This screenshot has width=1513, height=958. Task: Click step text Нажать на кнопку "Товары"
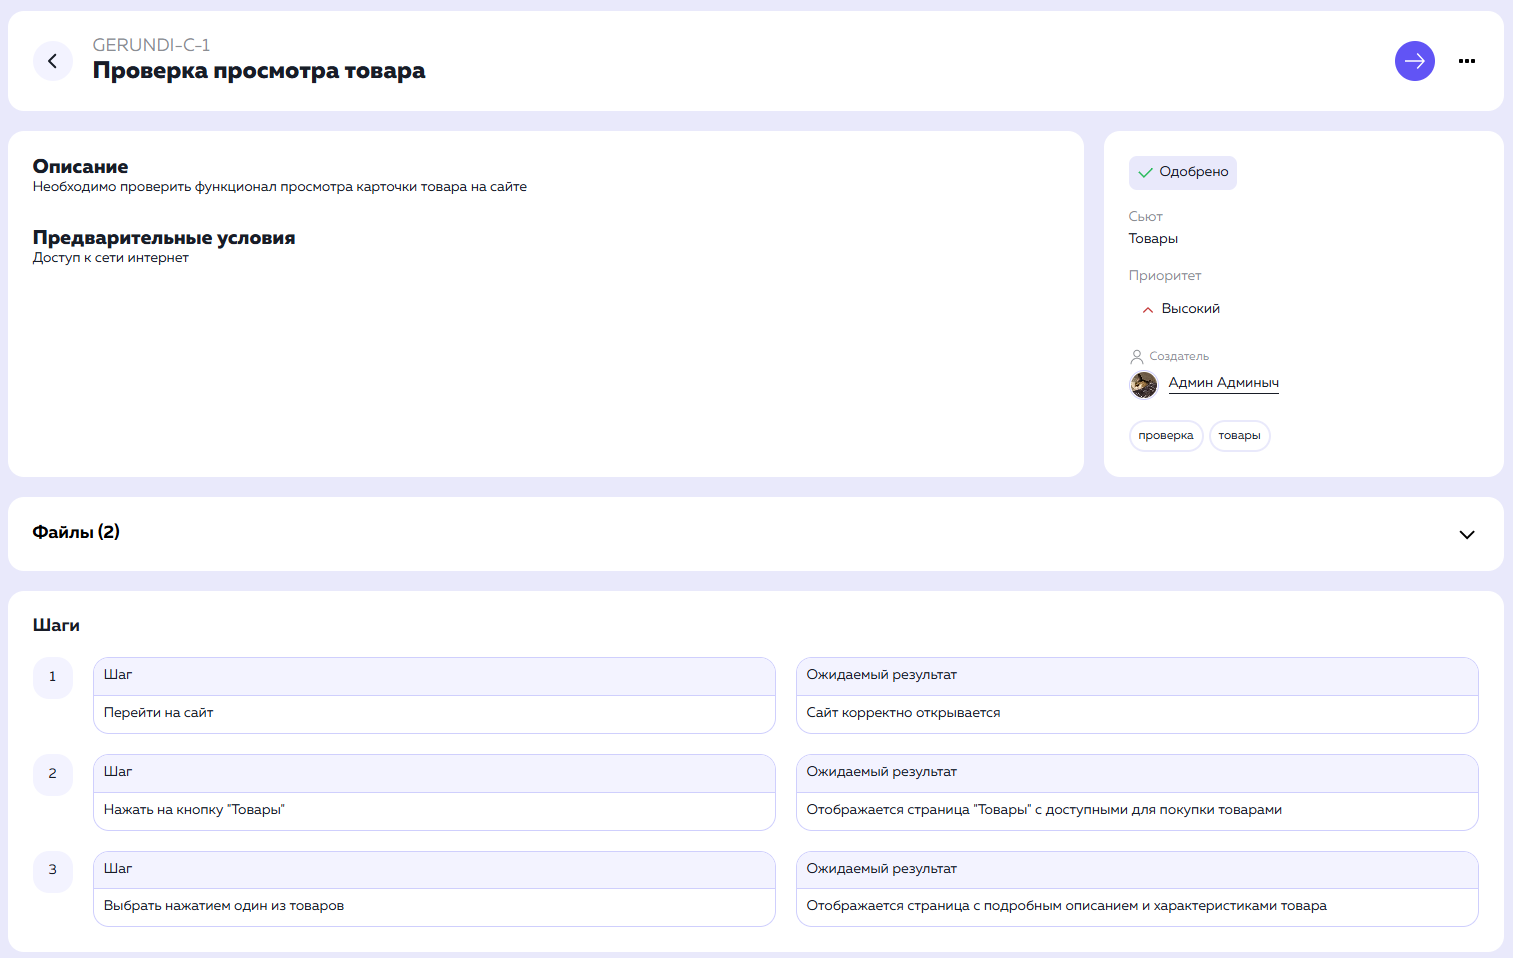(194, 810)
